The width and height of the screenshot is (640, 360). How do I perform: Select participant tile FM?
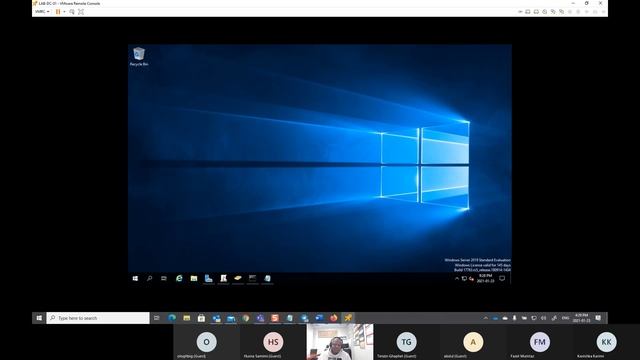pyautogui.click(x=540, y=342)
